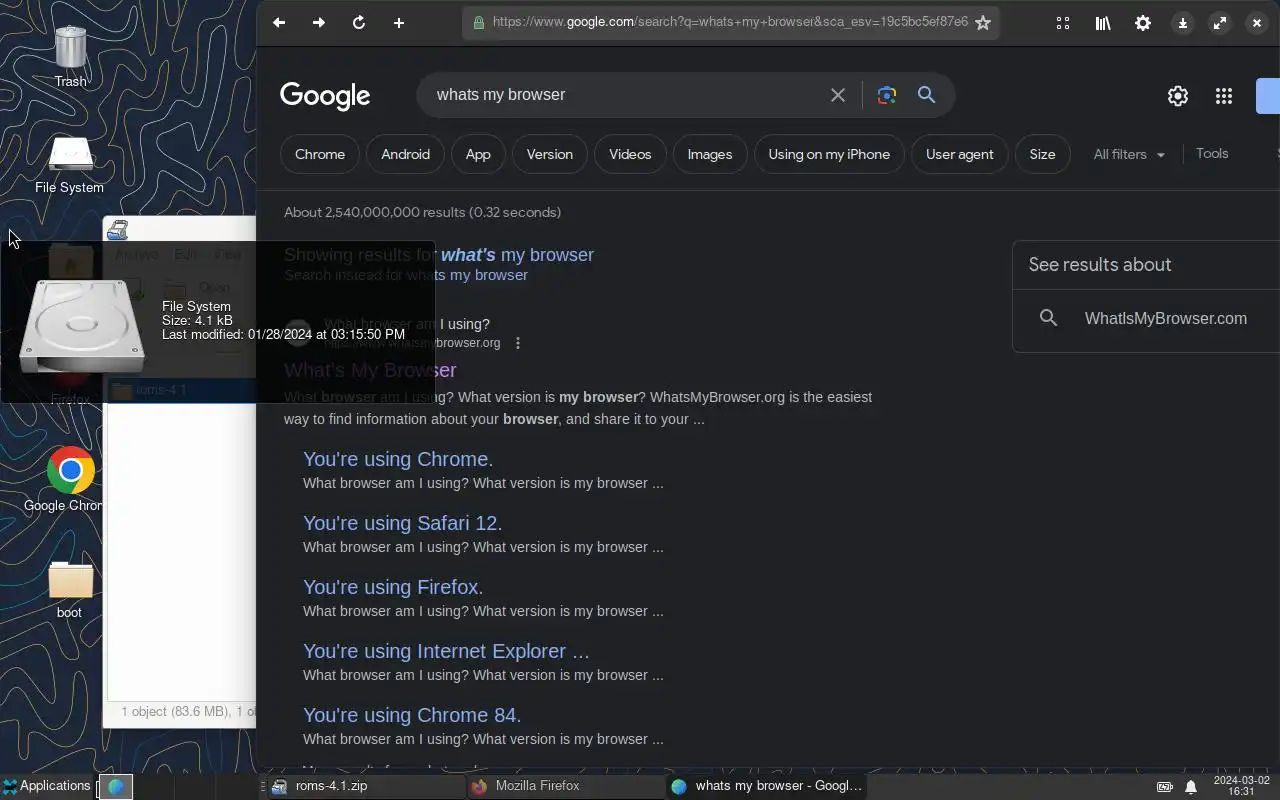
Task: Select the User agent chip
Action: click(x=960, y=154)
